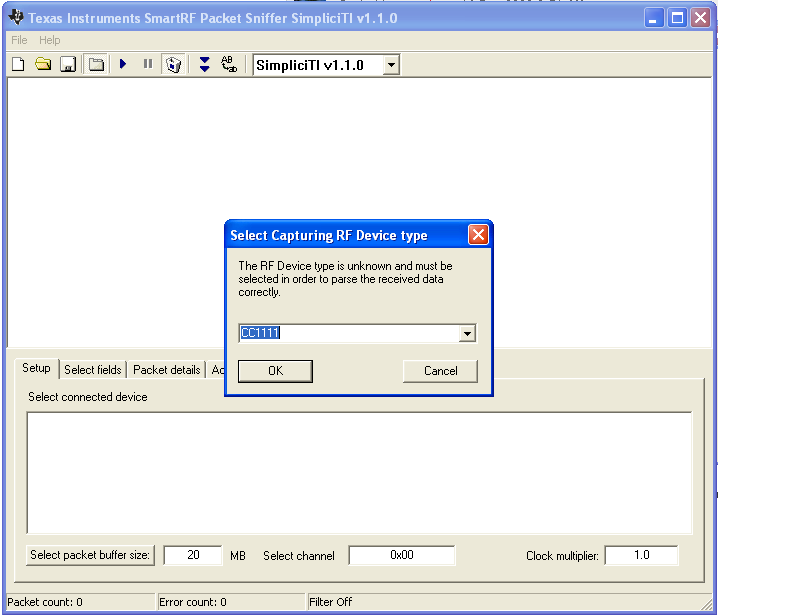
Task: Cancel the RF Device type dialog
Action: 440,371
